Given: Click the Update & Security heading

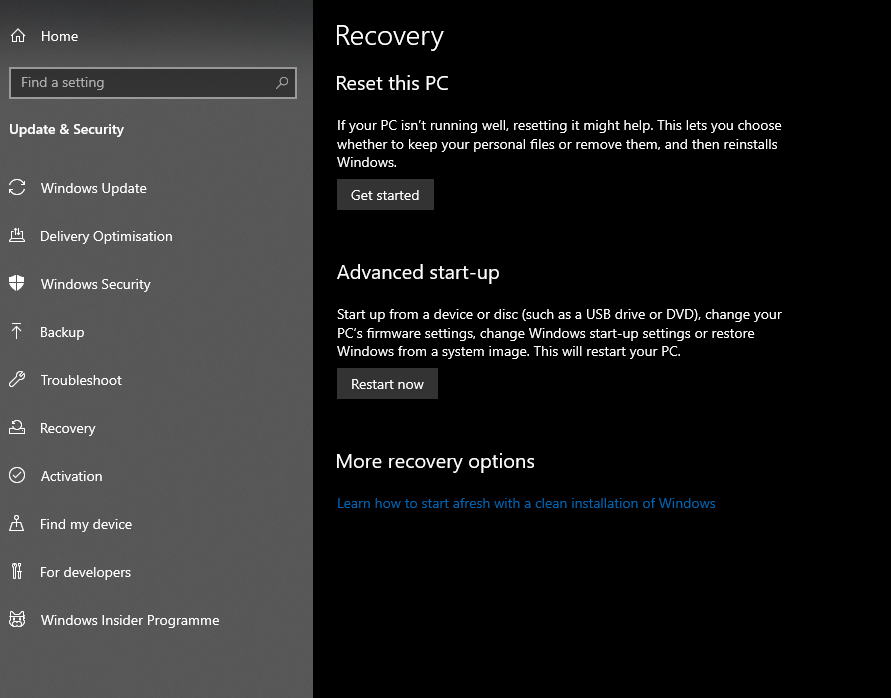Looking at the screenshot, I should click(66, 130).
